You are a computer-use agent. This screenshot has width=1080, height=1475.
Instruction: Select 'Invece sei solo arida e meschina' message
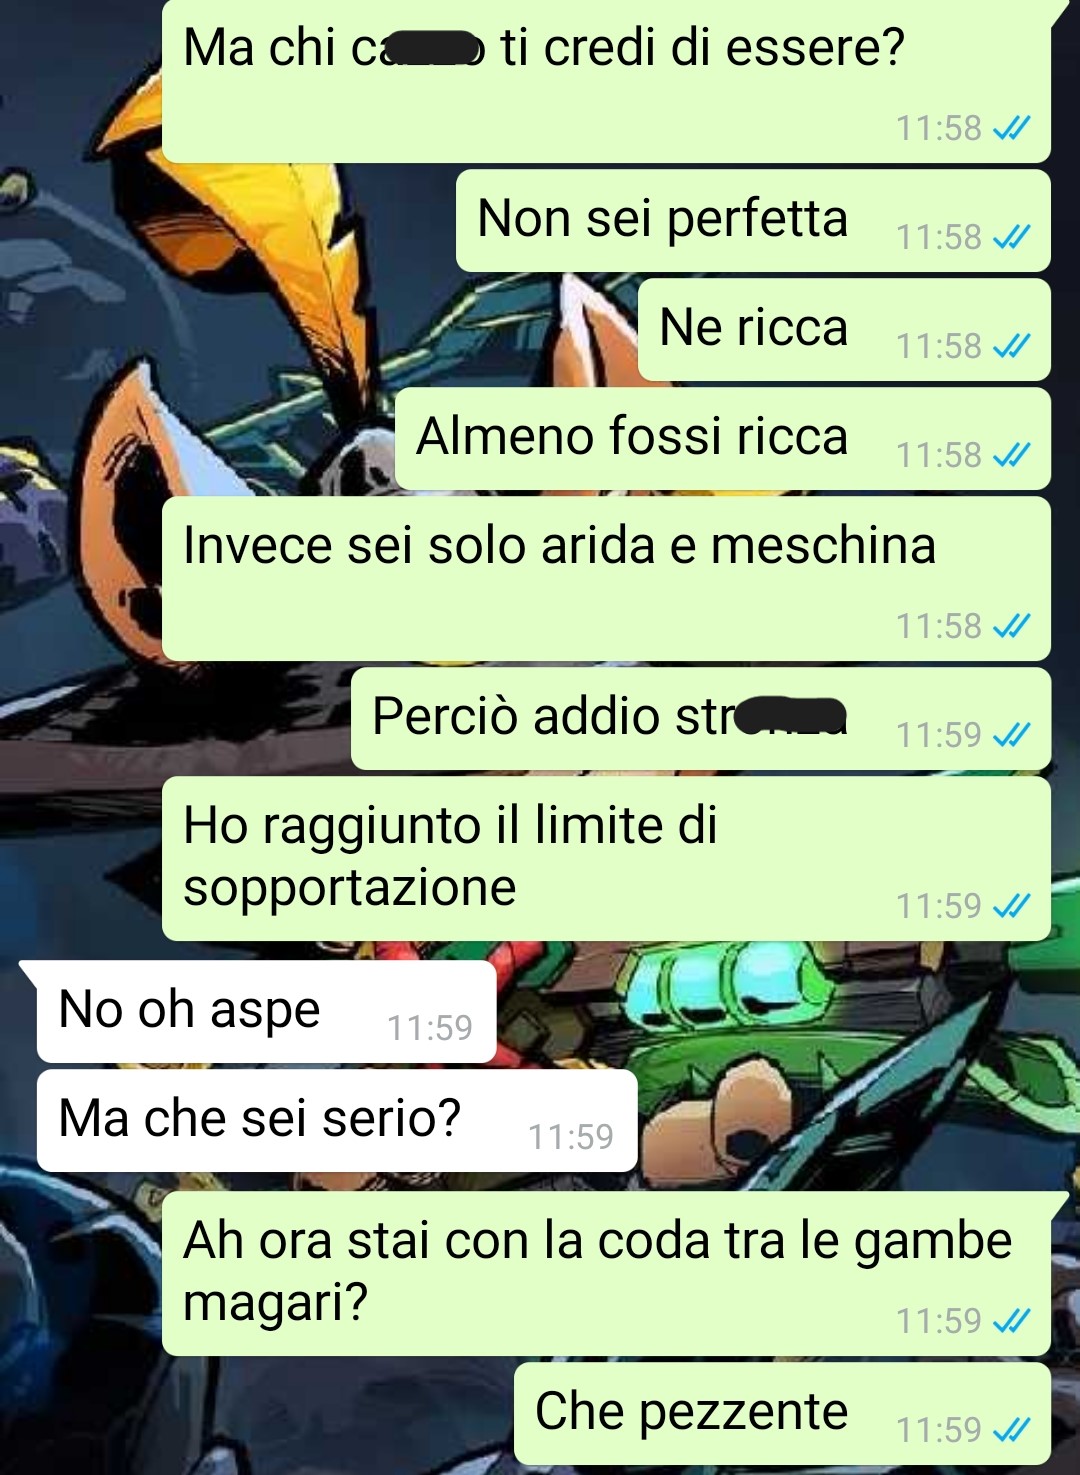[x=606, y=578]
